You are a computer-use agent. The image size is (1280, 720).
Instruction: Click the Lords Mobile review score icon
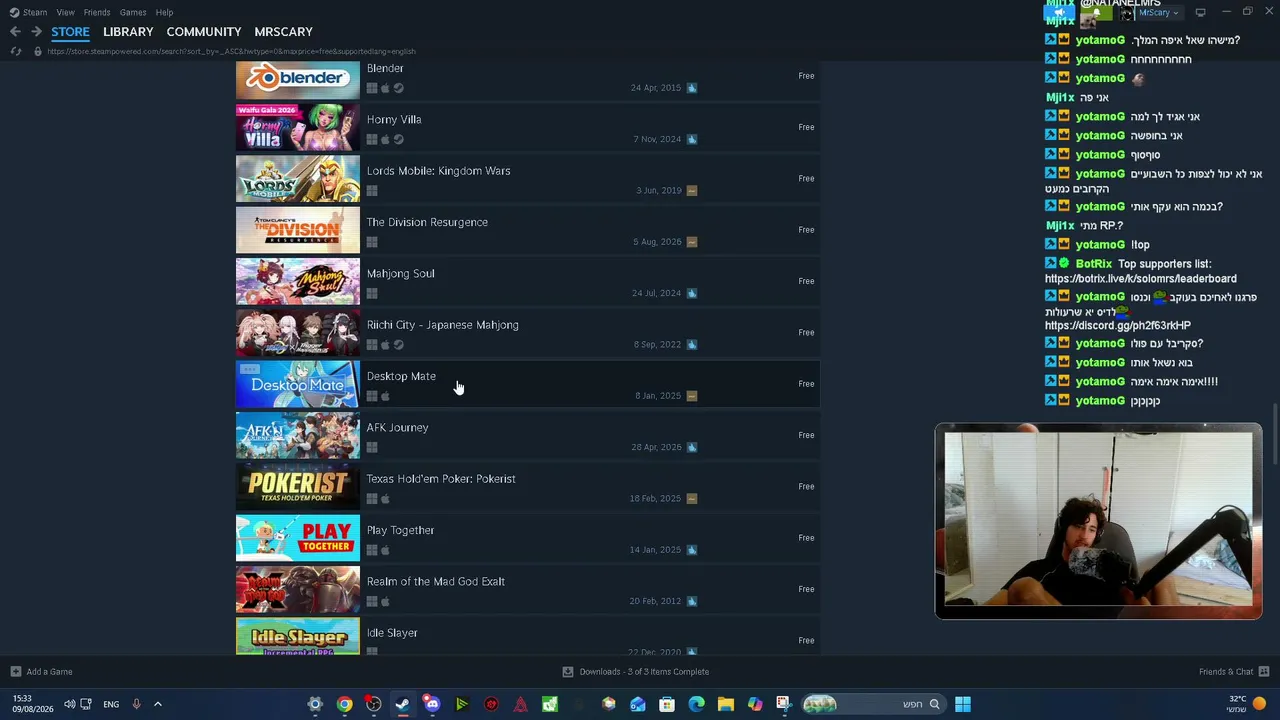[x=692, y=190]
